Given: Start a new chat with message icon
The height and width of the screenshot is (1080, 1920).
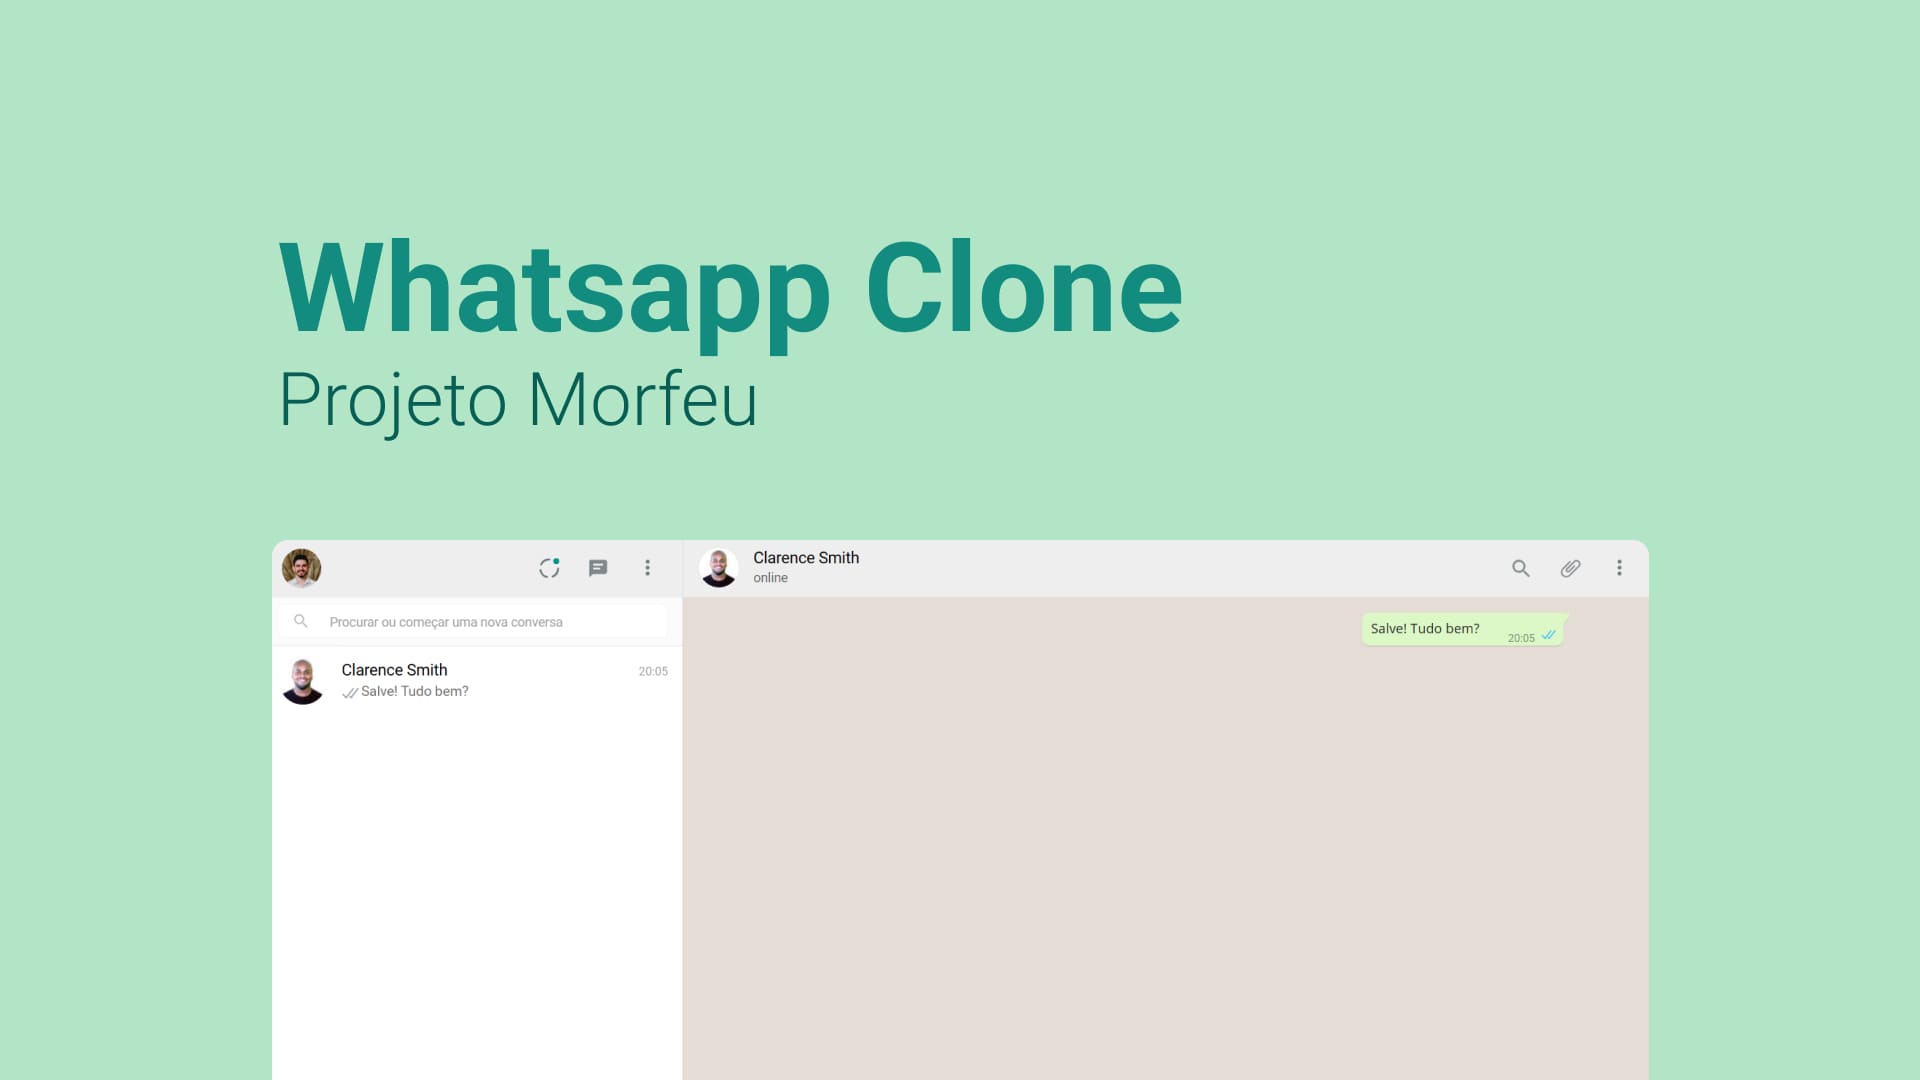Looking at the screenshot, I should (x=598, y=568).
